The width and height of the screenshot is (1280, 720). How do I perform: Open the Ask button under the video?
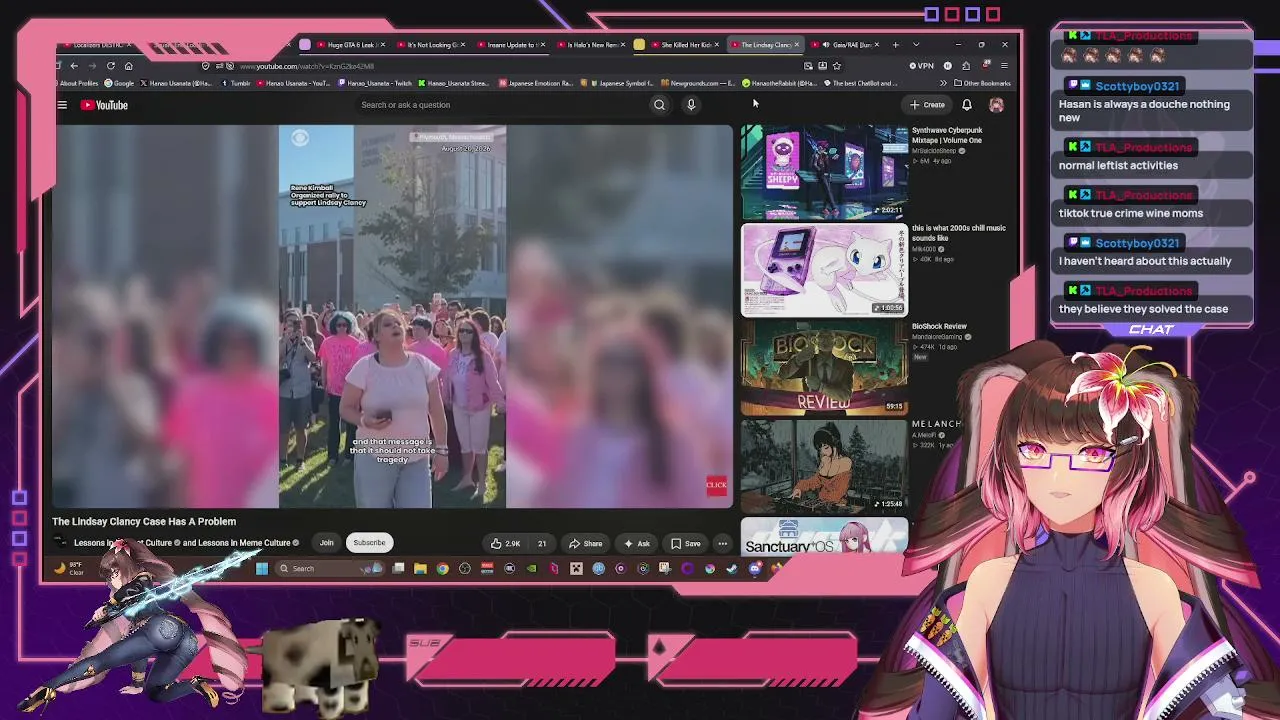point(637,543)
